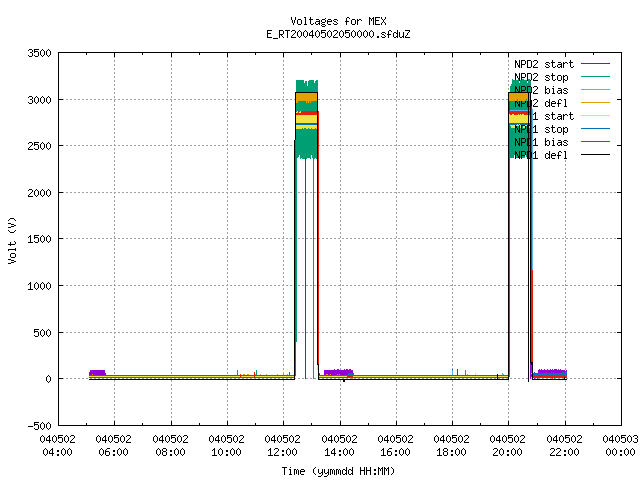640x480 pixels.
Task: Click the 2500 y-axis tick label
Action: coord(39,146)
